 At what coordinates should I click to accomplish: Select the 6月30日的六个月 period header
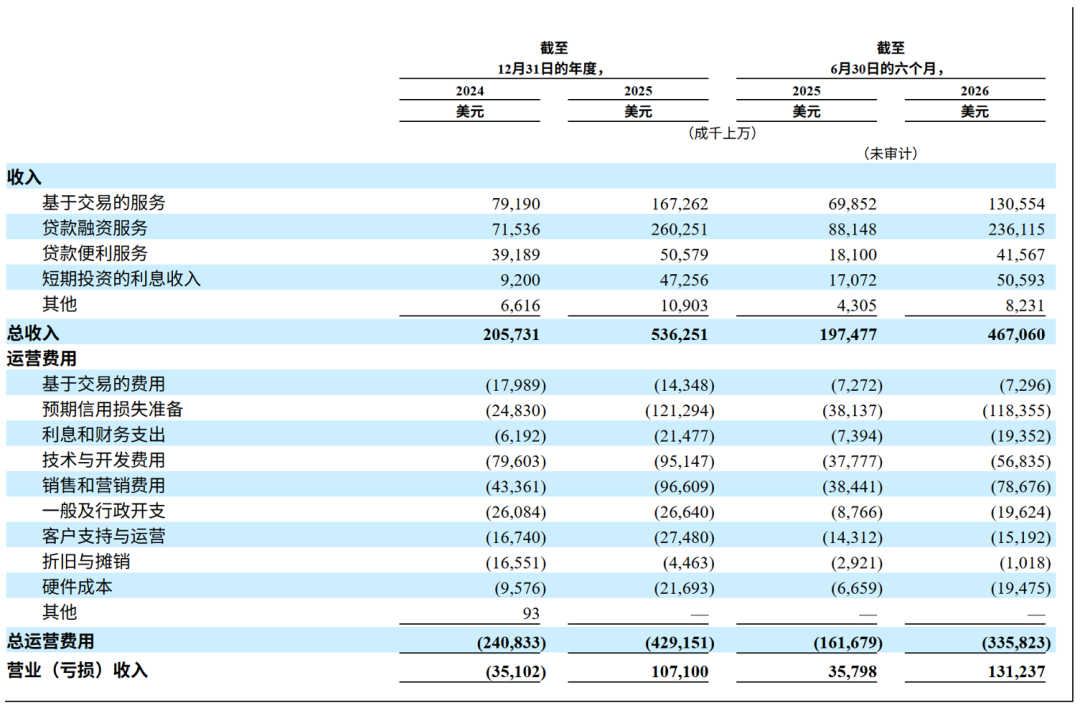886,69
